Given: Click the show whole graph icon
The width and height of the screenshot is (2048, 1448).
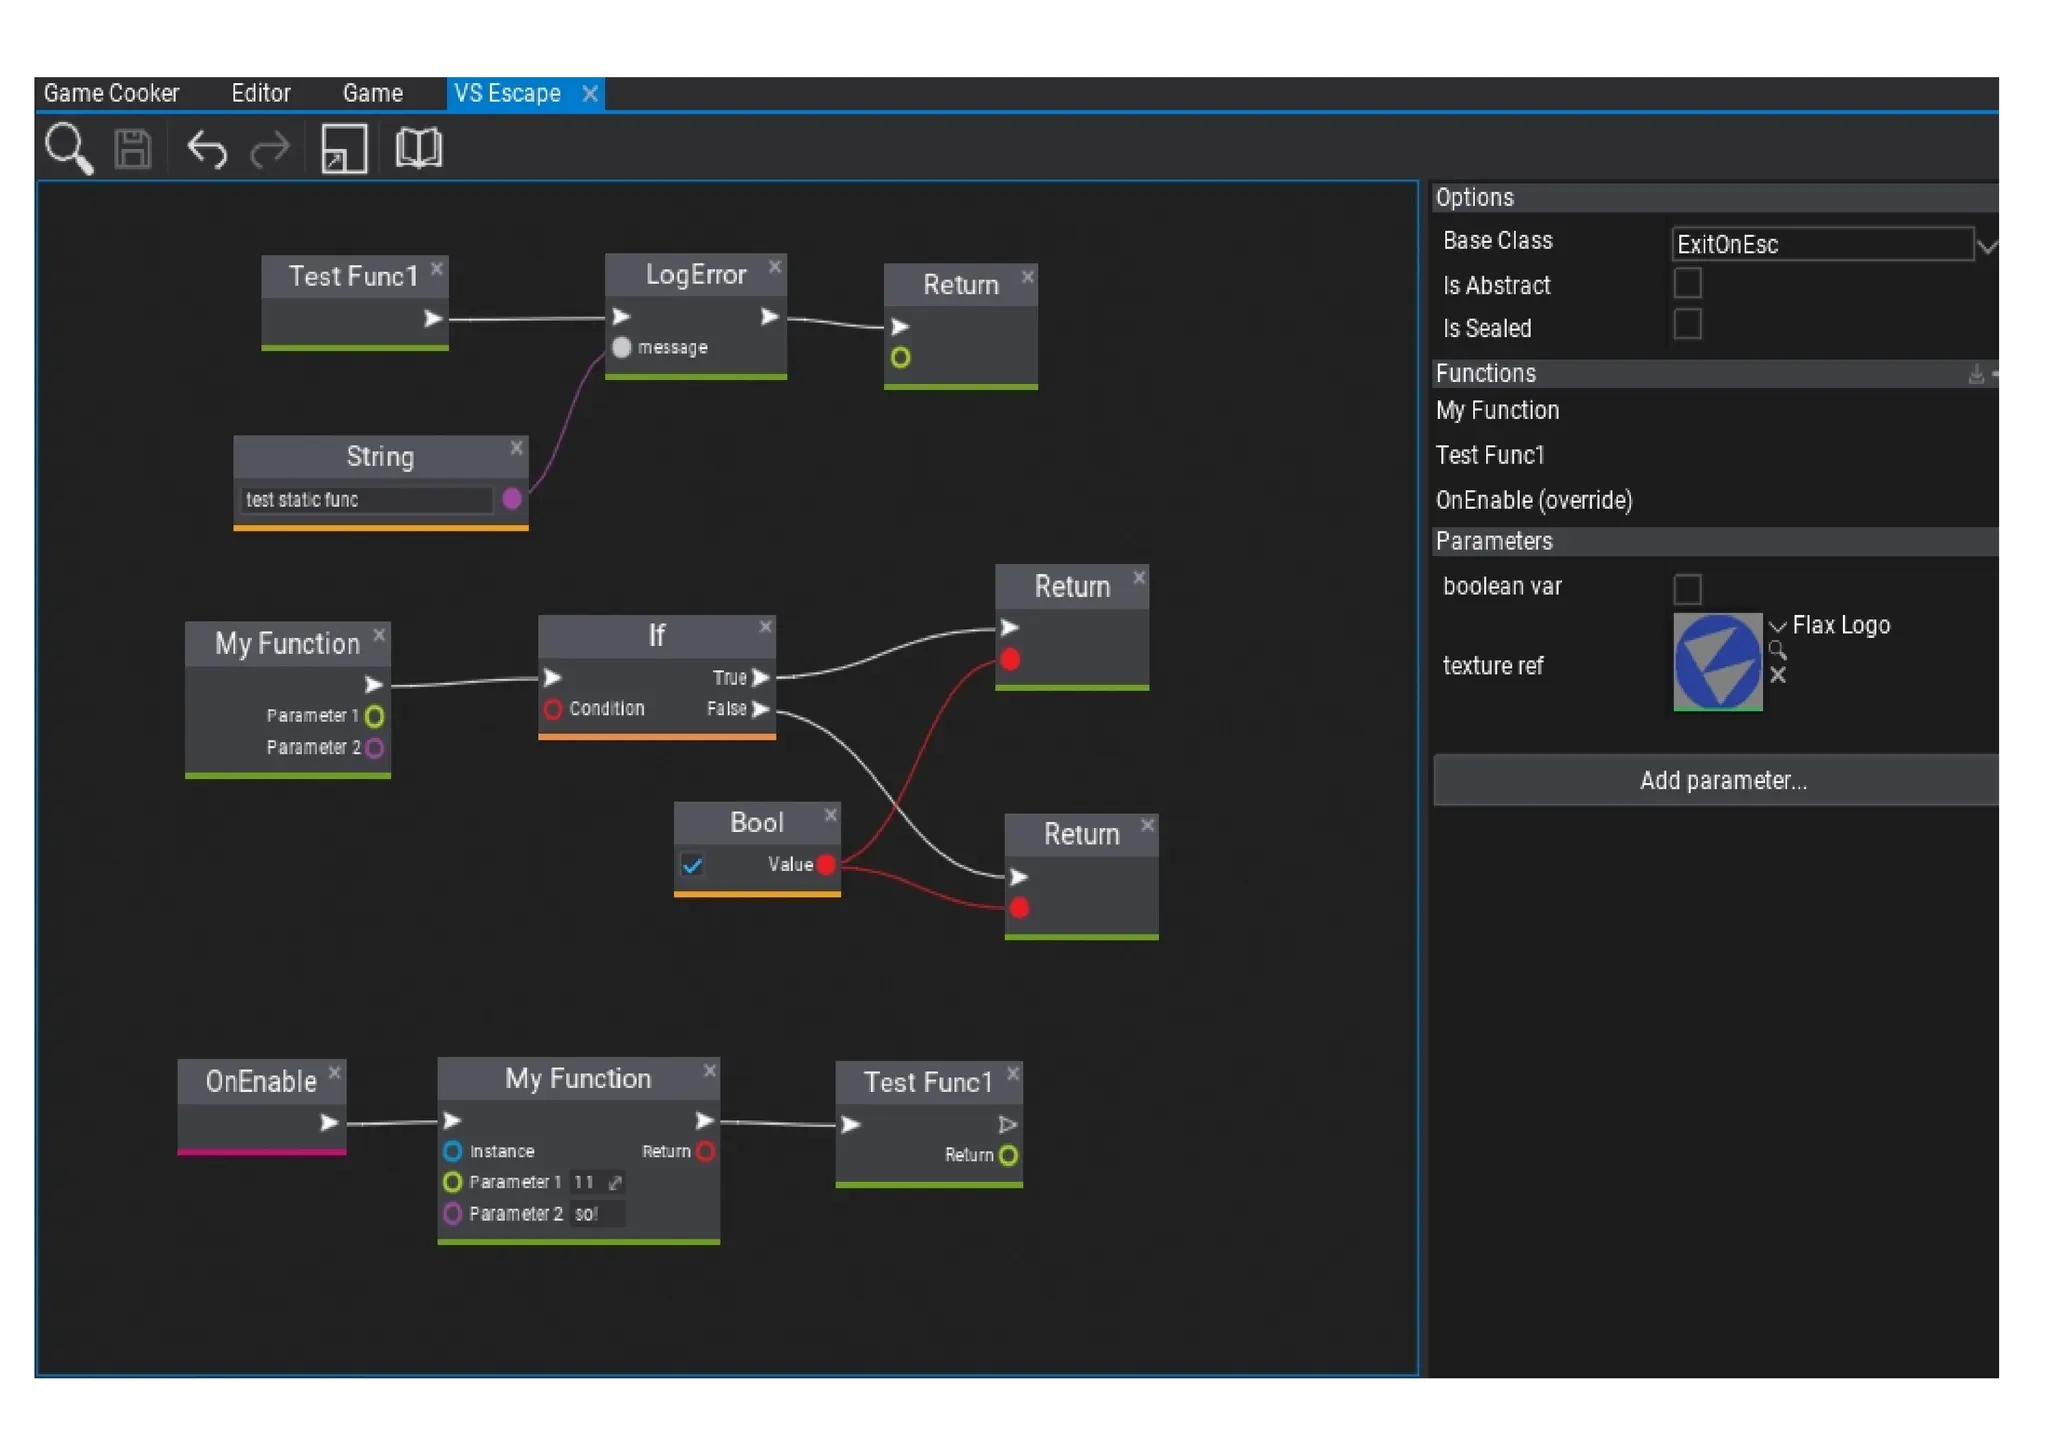Looking at the screenshot, I should click(343, 149).
